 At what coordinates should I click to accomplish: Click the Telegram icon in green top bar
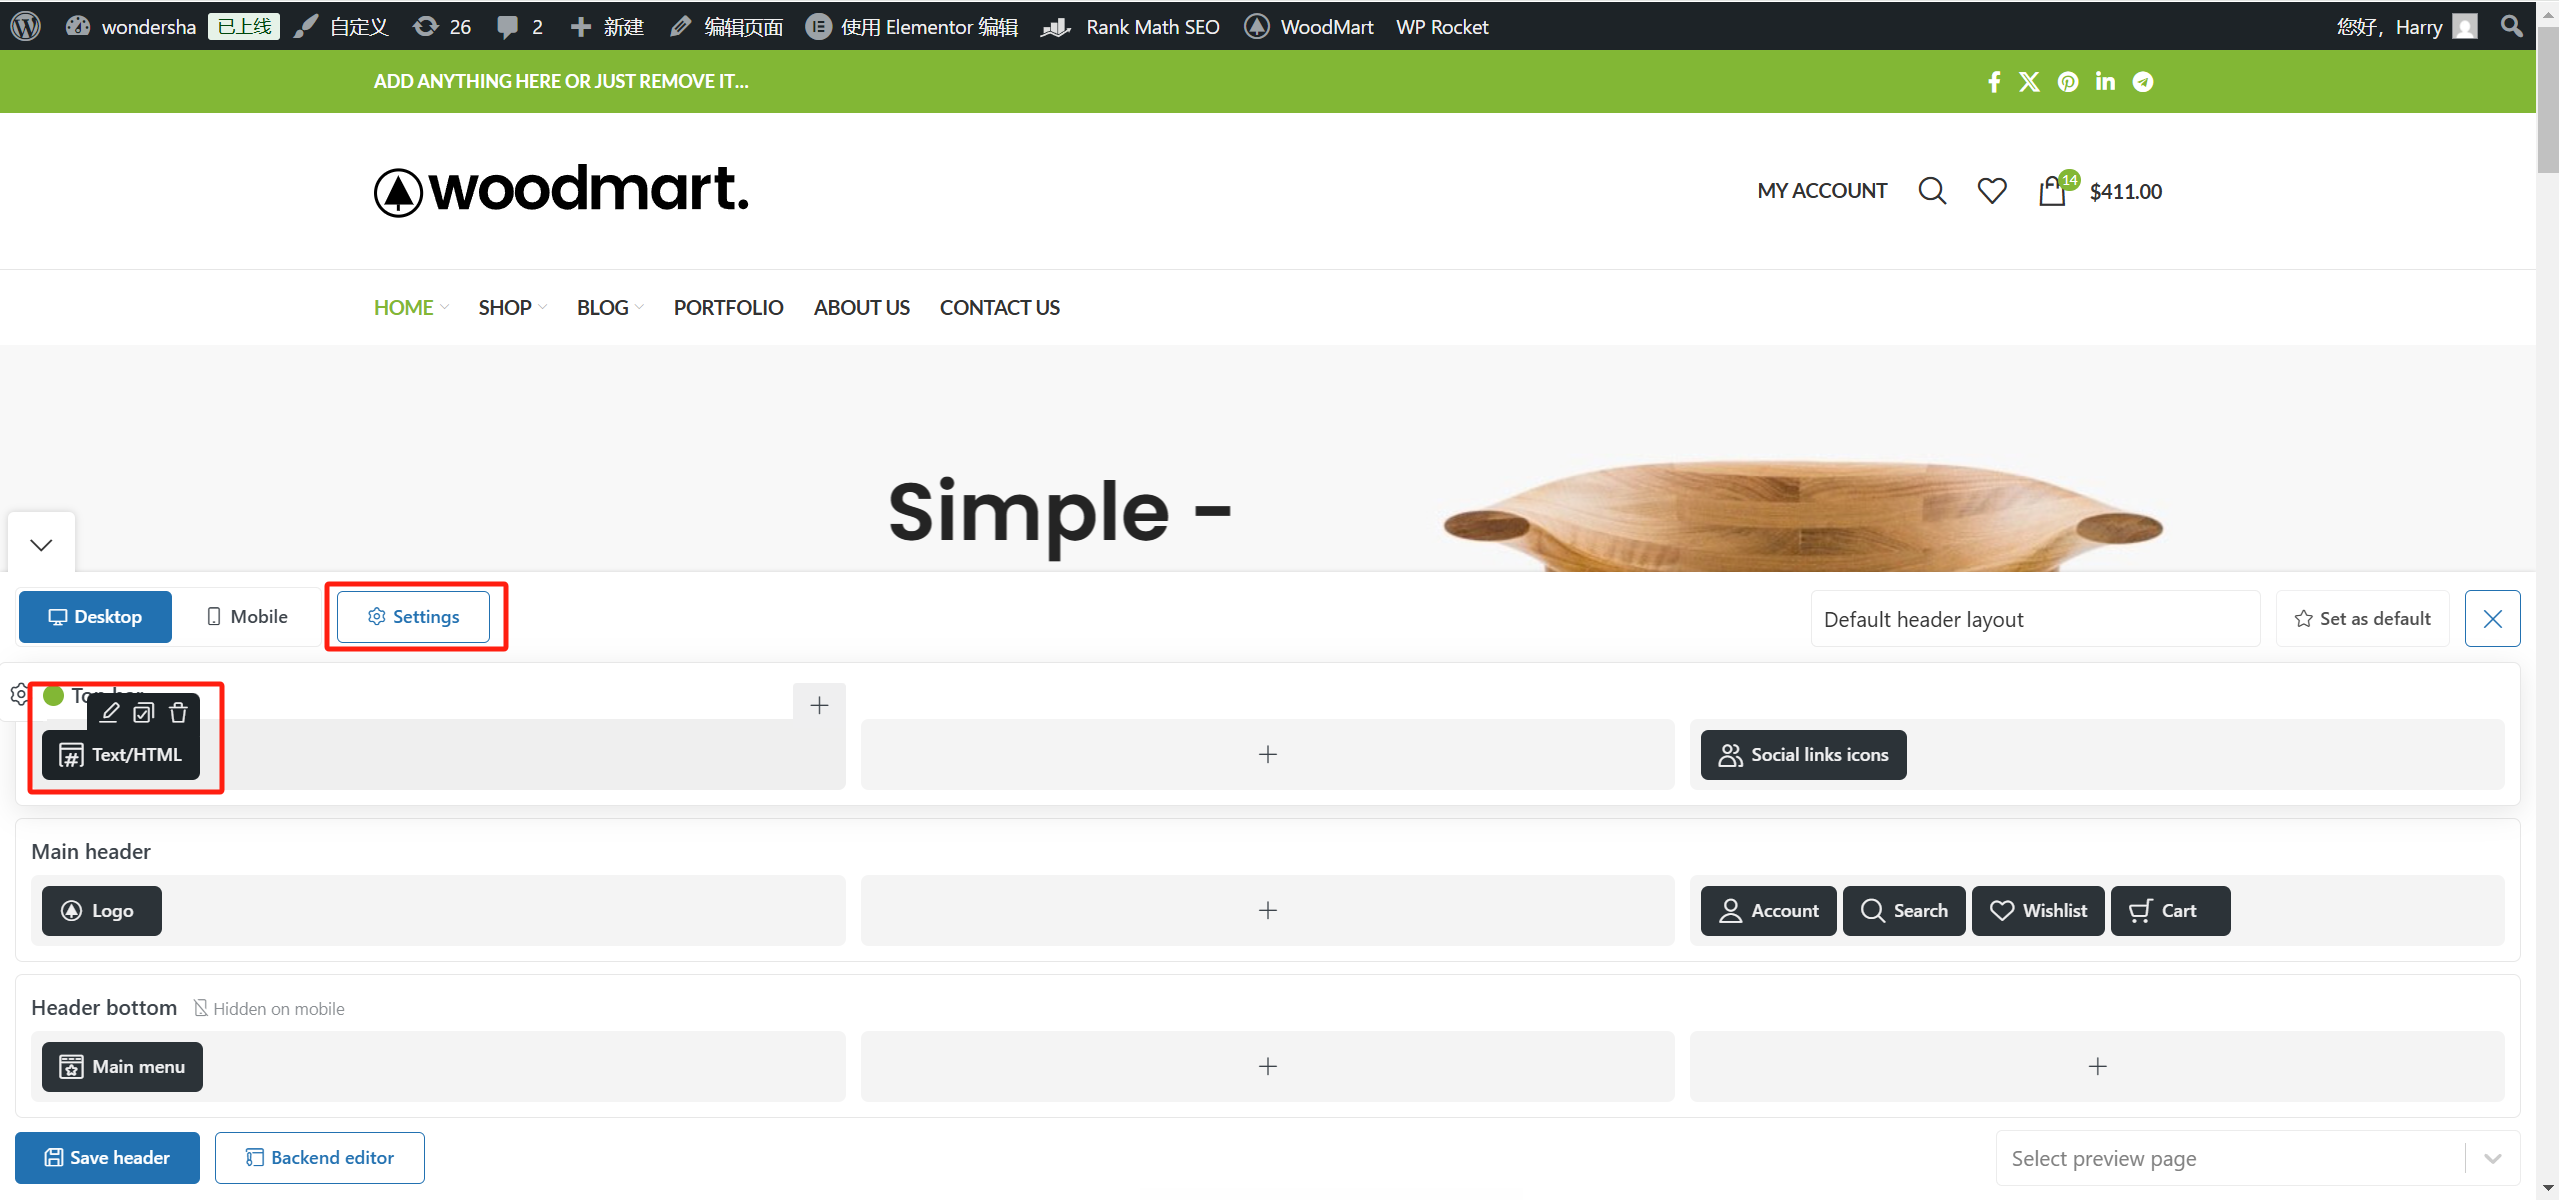[2143, 82]
